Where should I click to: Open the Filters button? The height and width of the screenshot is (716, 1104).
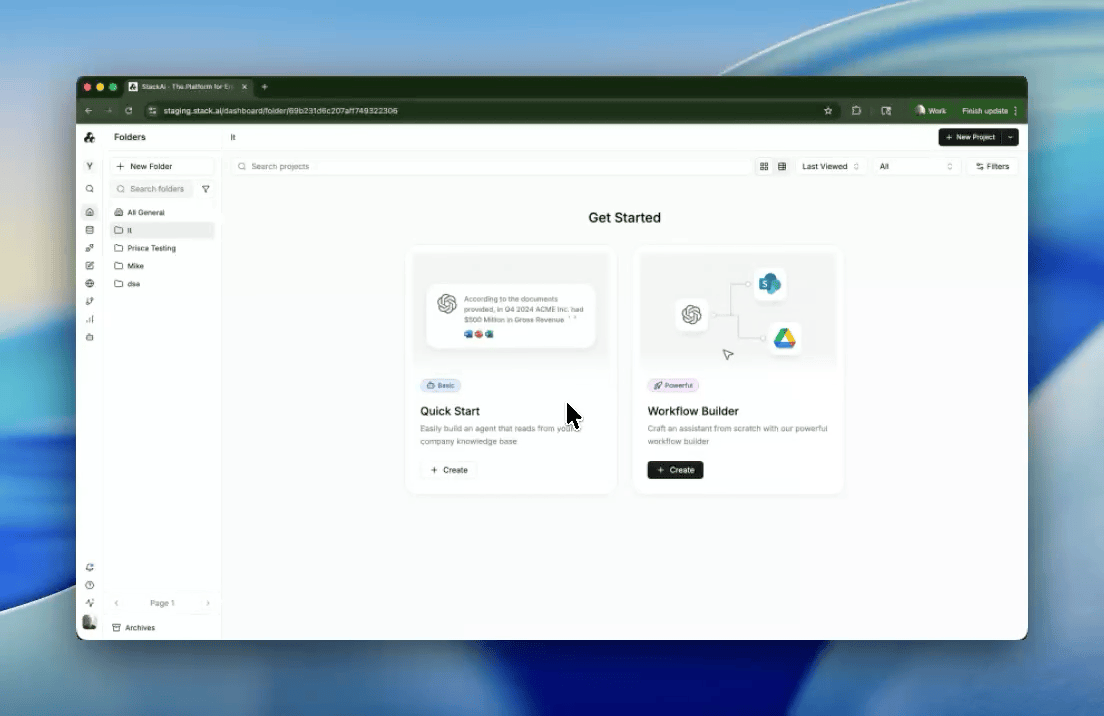[x=993, y=167]
